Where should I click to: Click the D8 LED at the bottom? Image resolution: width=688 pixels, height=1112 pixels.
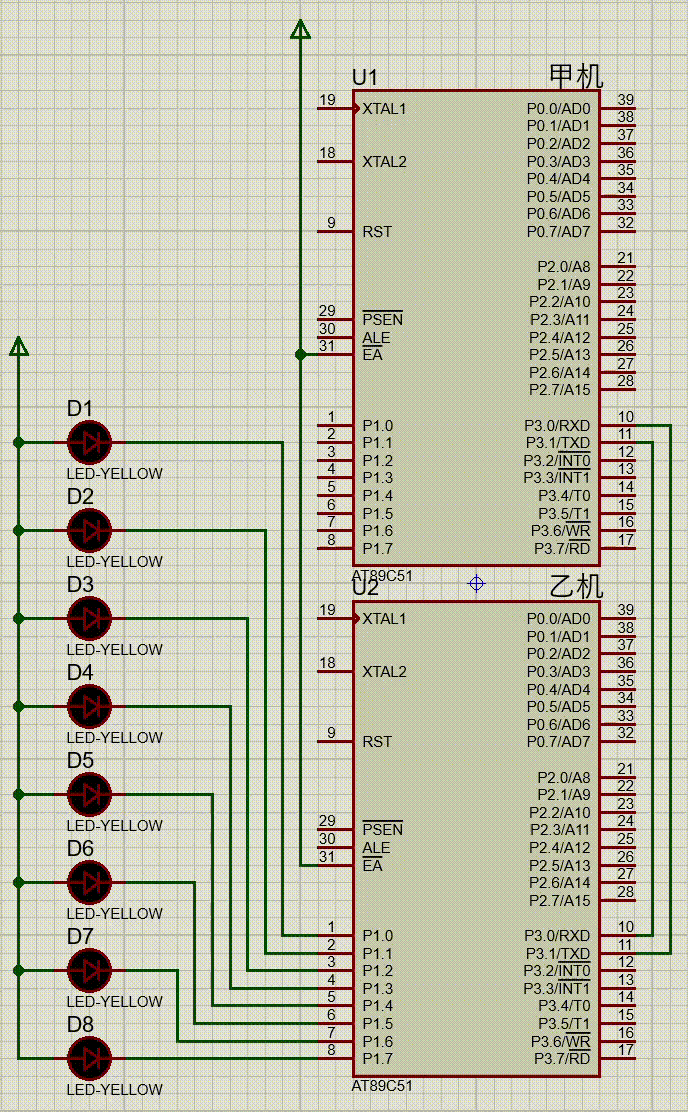[89, 1058]
